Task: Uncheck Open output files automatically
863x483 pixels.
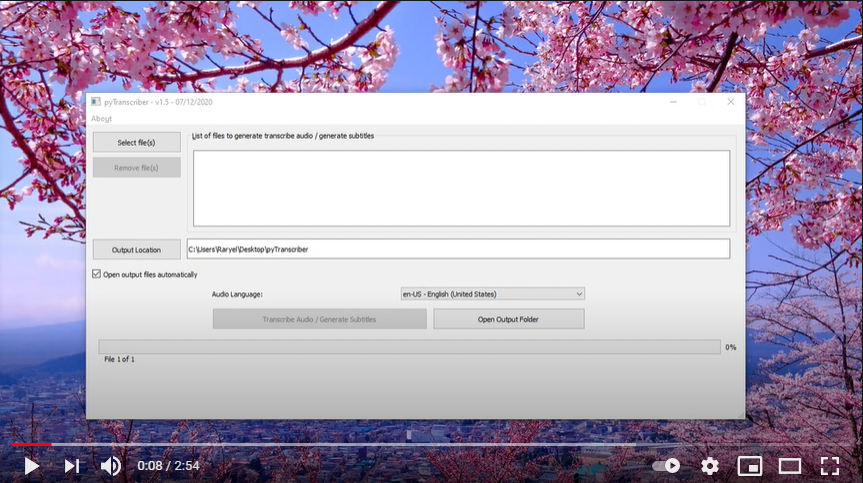Action: coord(97,274)
